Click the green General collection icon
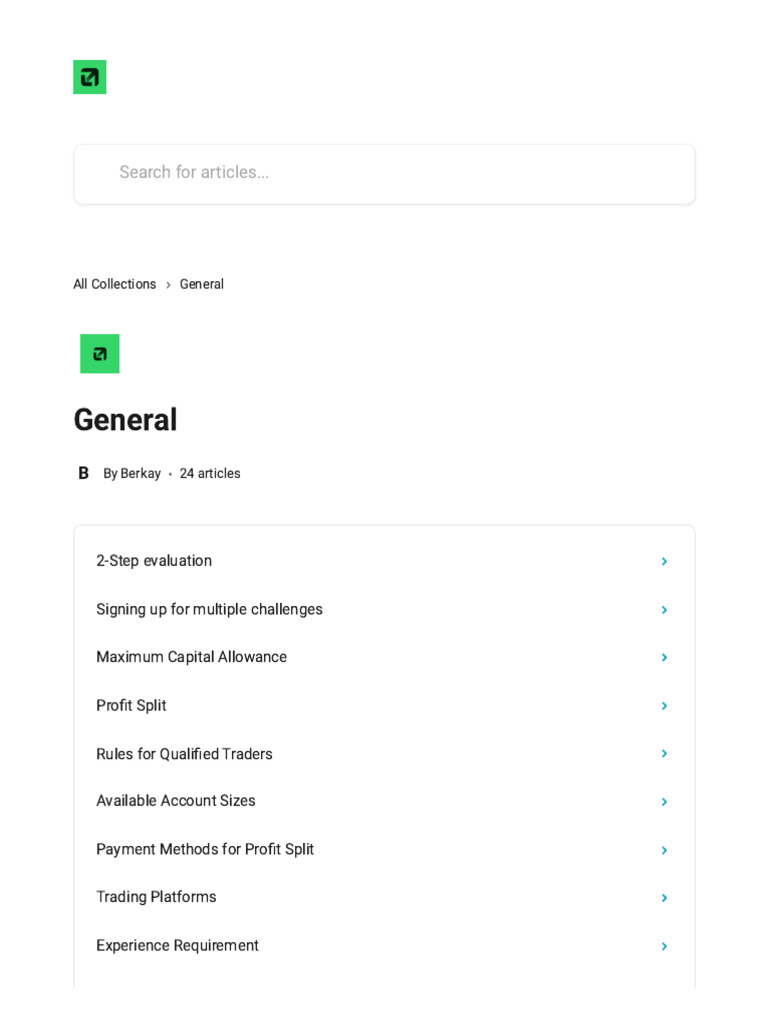 coord(100,354)
